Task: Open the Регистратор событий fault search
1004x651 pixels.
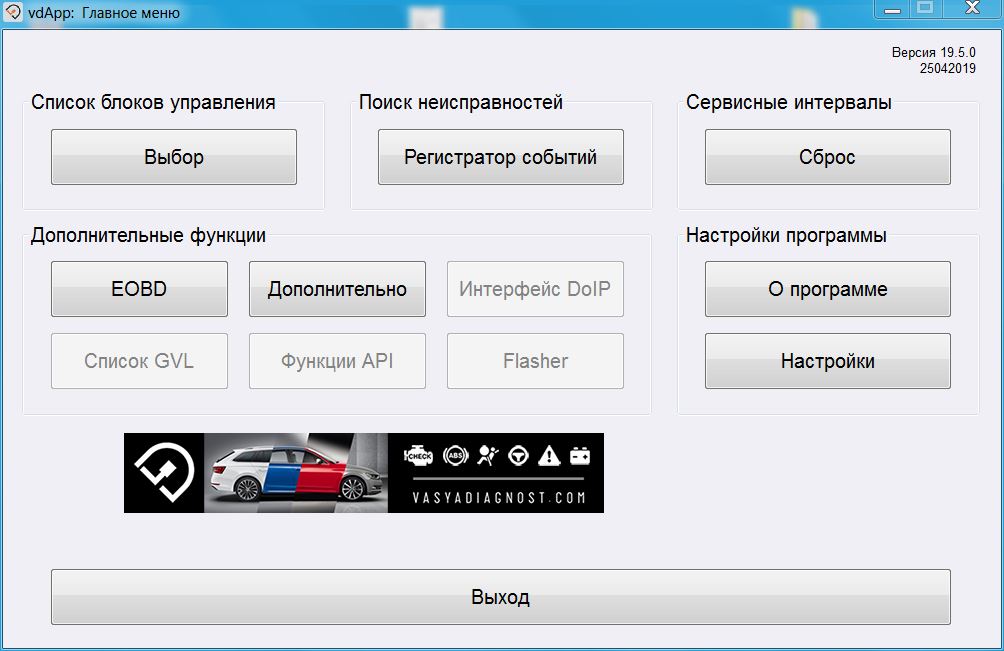Action: [x=501, y=157]
